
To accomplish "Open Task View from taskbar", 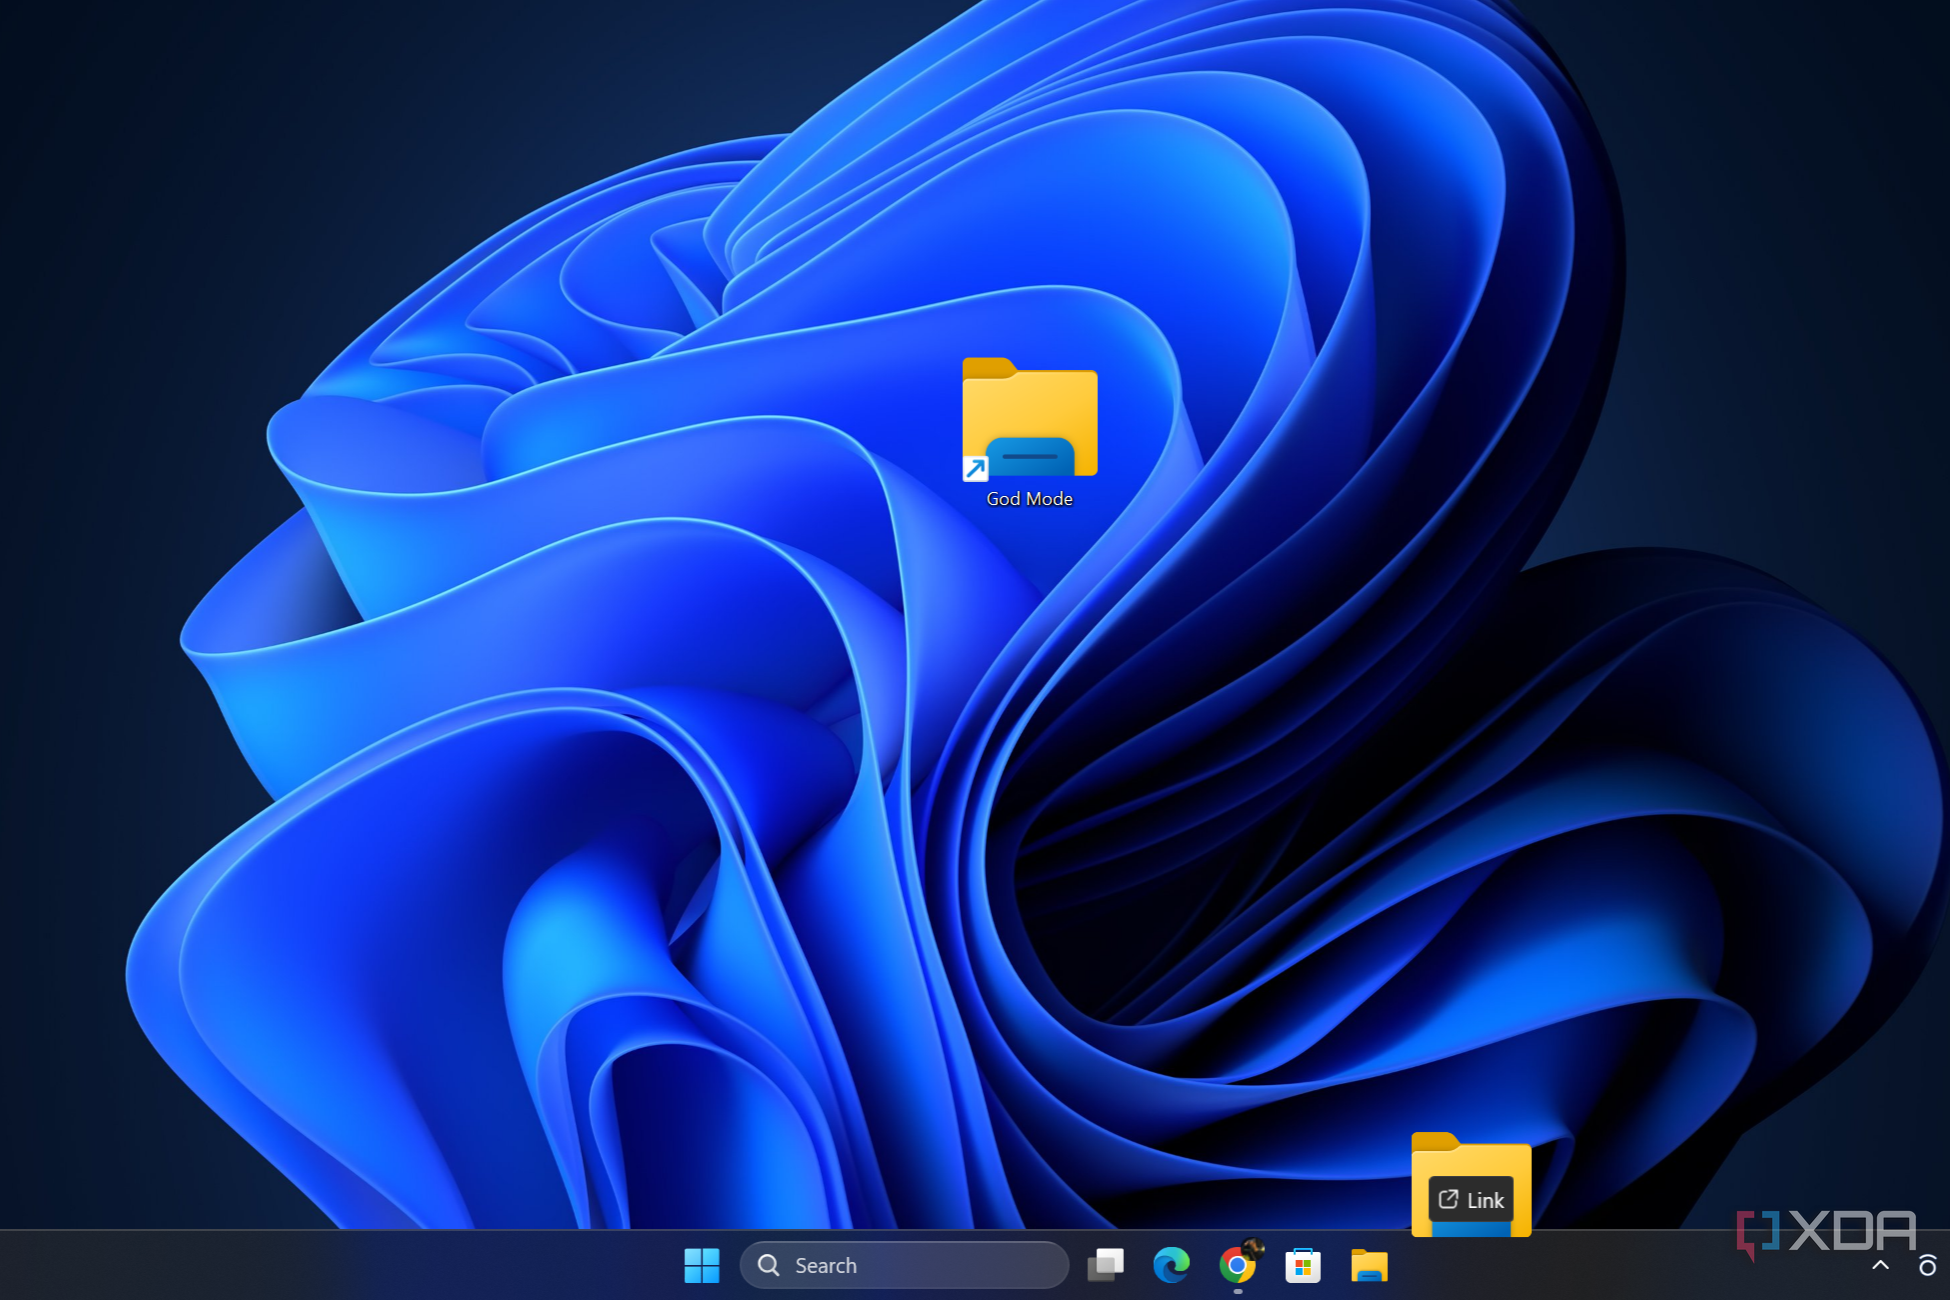I will click(1106, 1265).
